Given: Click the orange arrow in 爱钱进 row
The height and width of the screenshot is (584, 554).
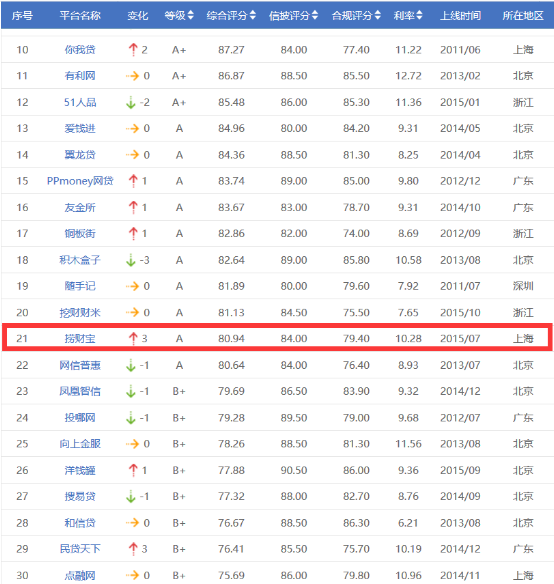Looking at the screenshot, I should click(x=132, y=128).
